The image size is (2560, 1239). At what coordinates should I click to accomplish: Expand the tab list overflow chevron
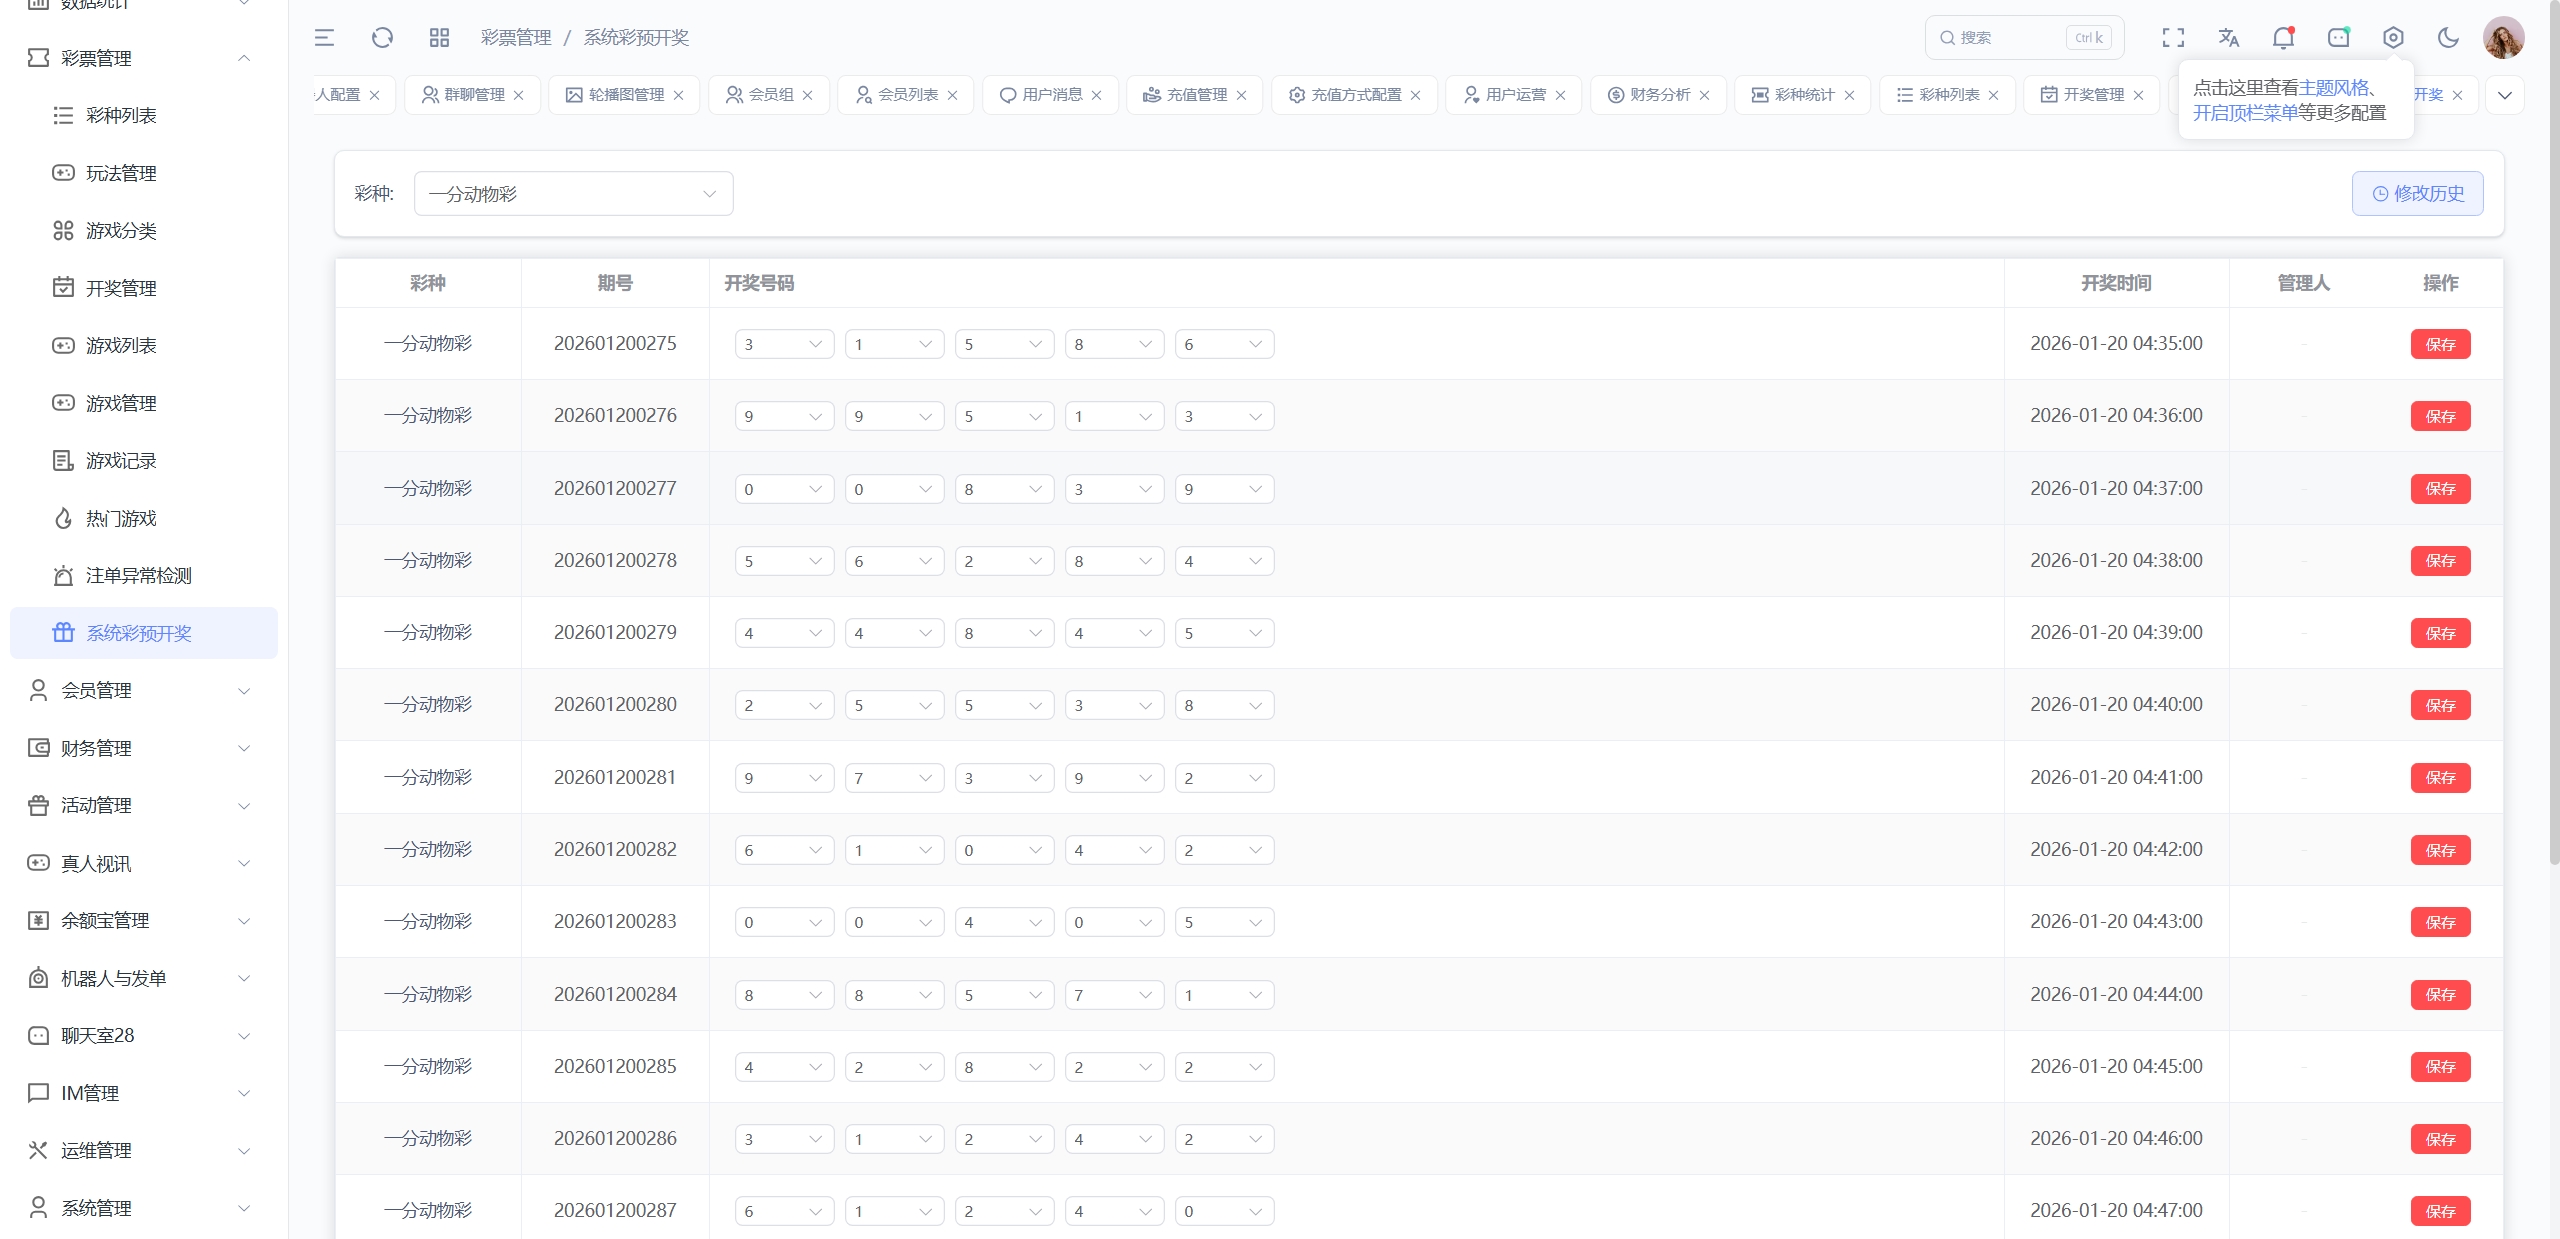click(x=2505, y=95)
